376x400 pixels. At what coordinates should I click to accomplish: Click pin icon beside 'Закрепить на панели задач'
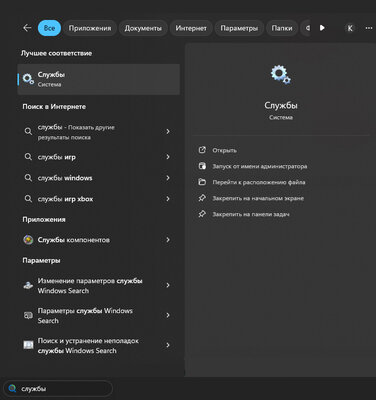[x=202, y=214]
